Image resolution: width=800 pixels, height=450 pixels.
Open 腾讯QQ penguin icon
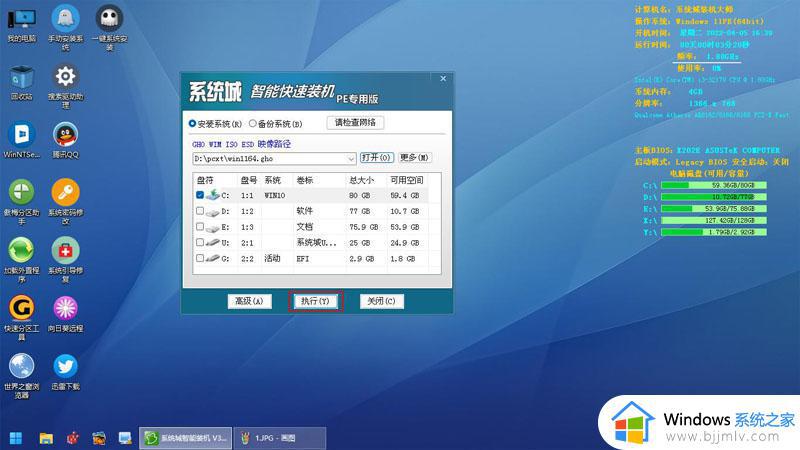(x=65, y=140)
